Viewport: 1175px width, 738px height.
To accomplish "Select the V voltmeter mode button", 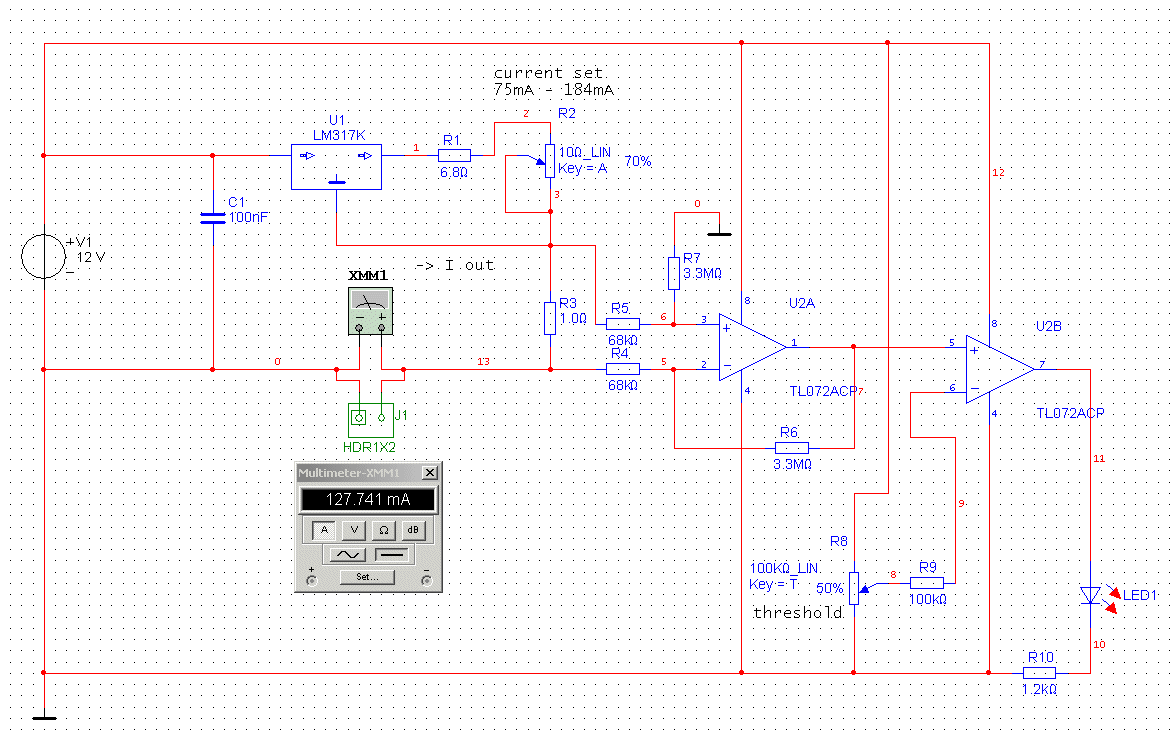I will tap(354, 530).
